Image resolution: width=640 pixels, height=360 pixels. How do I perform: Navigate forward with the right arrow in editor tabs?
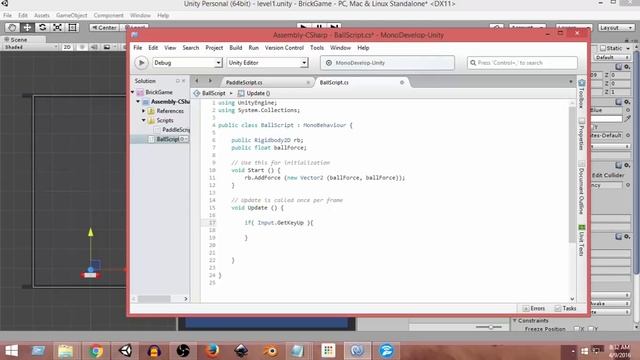[210, 81]
